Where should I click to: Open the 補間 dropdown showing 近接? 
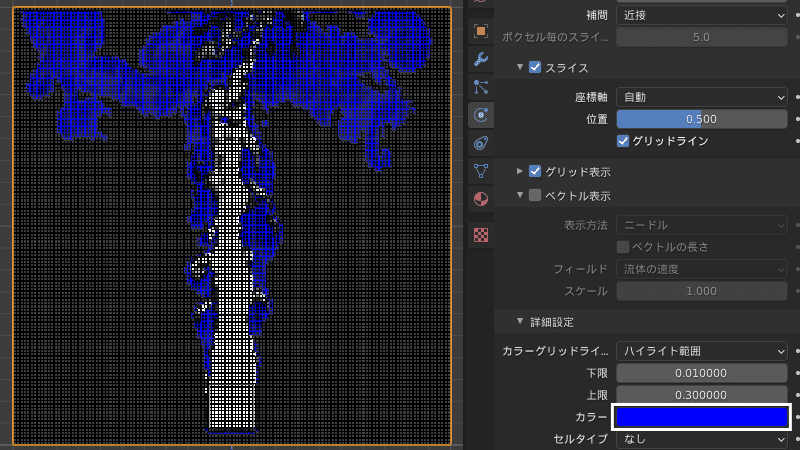point(702,15)
